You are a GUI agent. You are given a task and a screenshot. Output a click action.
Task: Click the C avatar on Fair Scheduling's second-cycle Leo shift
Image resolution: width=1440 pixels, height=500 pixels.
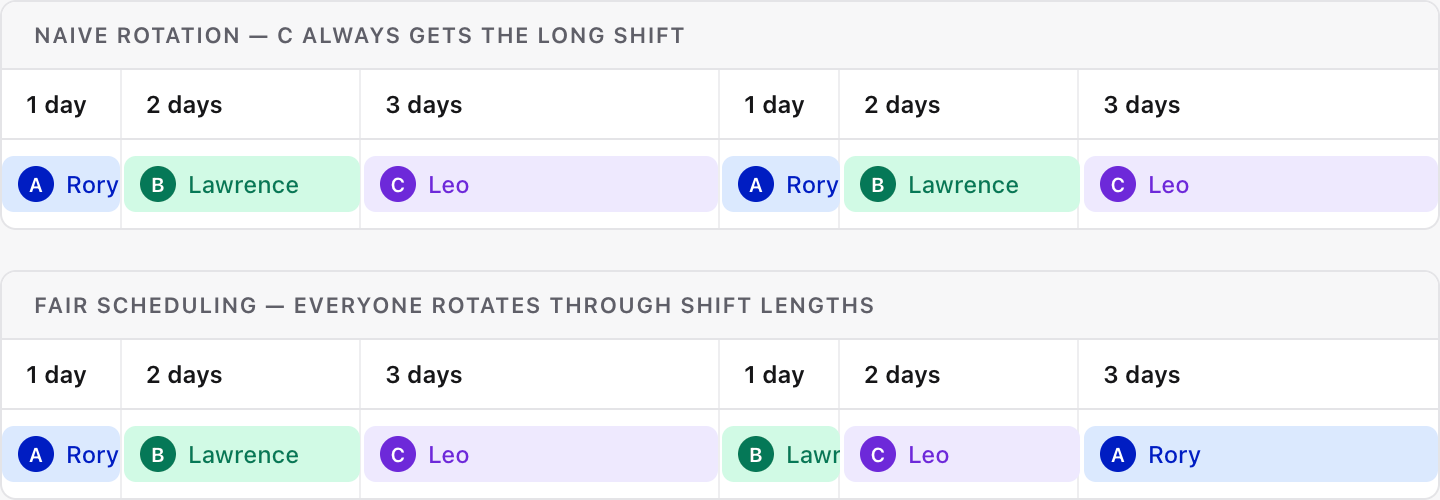877,455
